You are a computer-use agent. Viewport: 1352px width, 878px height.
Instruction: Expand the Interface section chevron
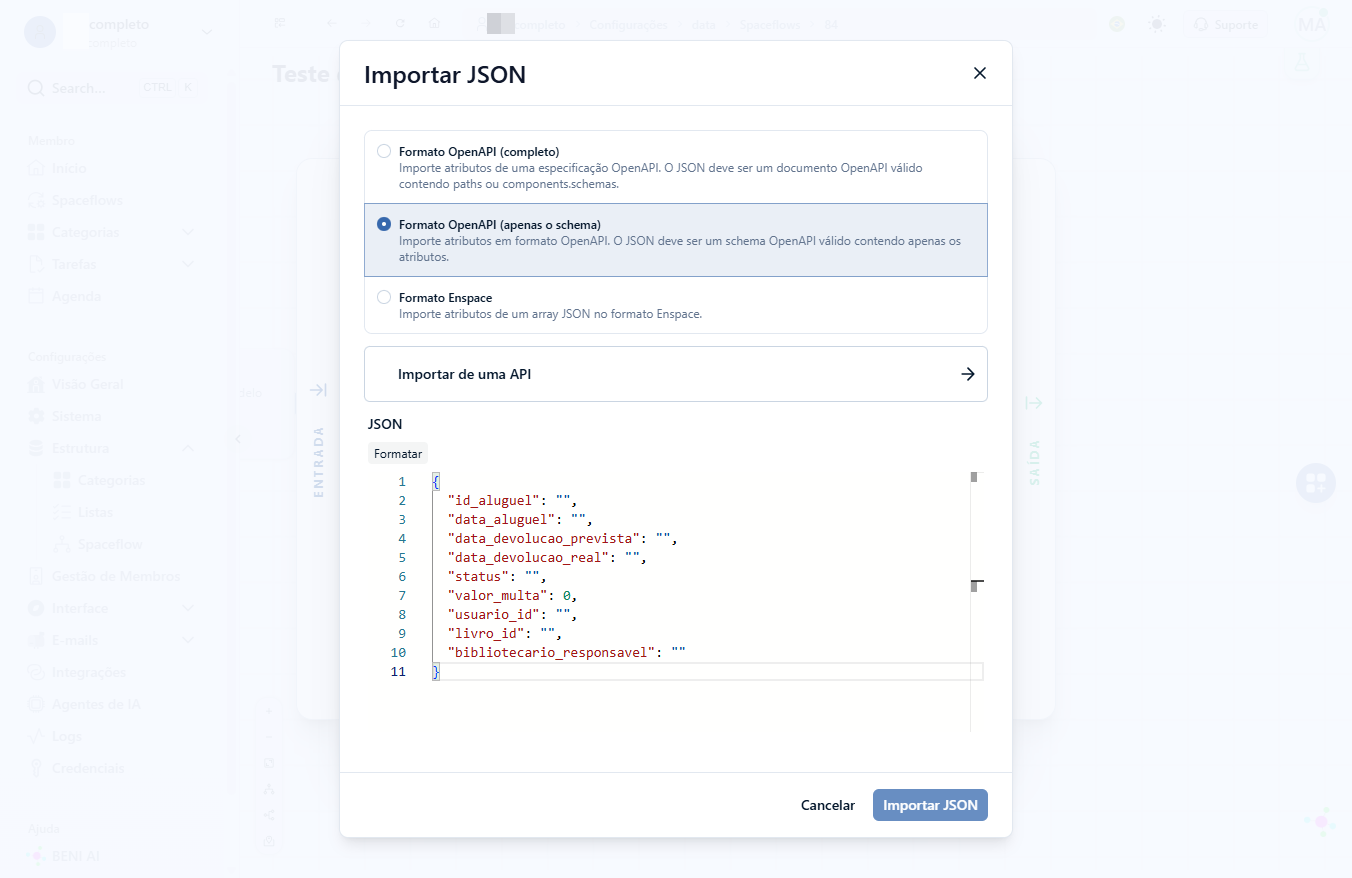188,608
